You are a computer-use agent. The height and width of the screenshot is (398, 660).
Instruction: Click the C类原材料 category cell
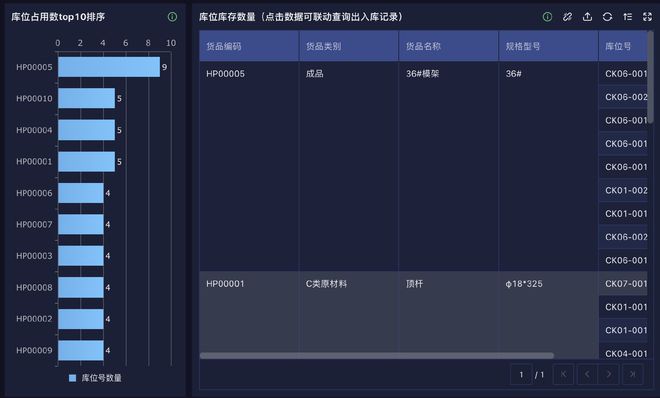pos(349,312)
